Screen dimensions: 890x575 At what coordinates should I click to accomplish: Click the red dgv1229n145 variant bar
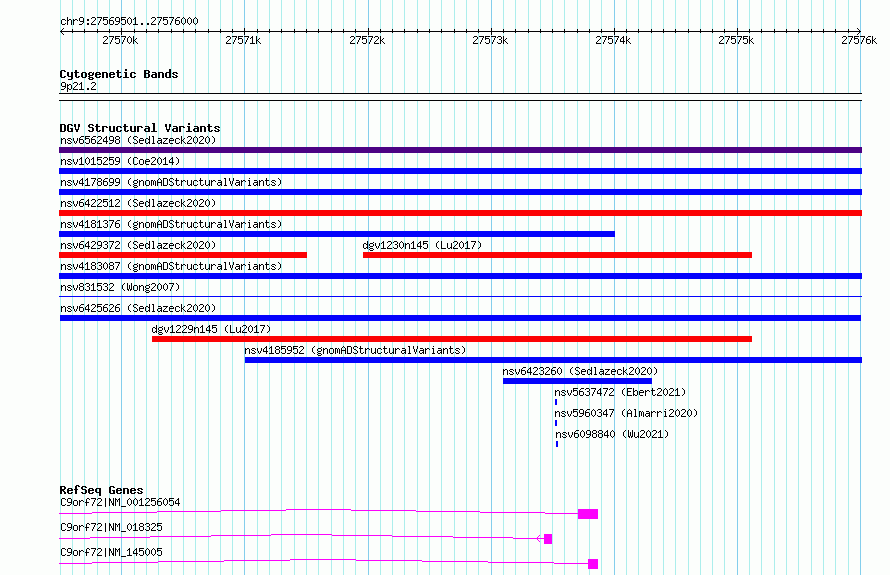pyautogui.click(x=452, y=339)
